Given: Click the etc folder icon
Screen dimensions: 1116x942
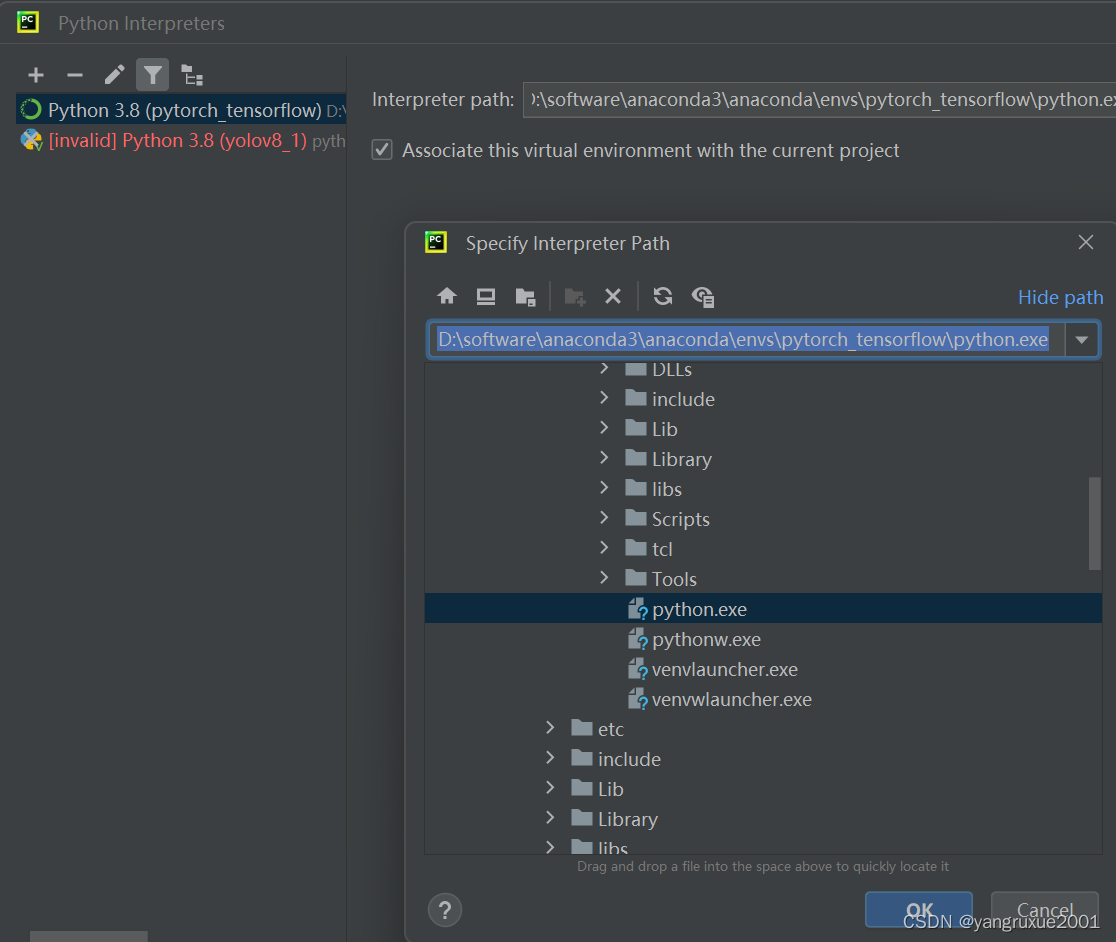Looking at the screenshot, I should [x=581, y=727].
